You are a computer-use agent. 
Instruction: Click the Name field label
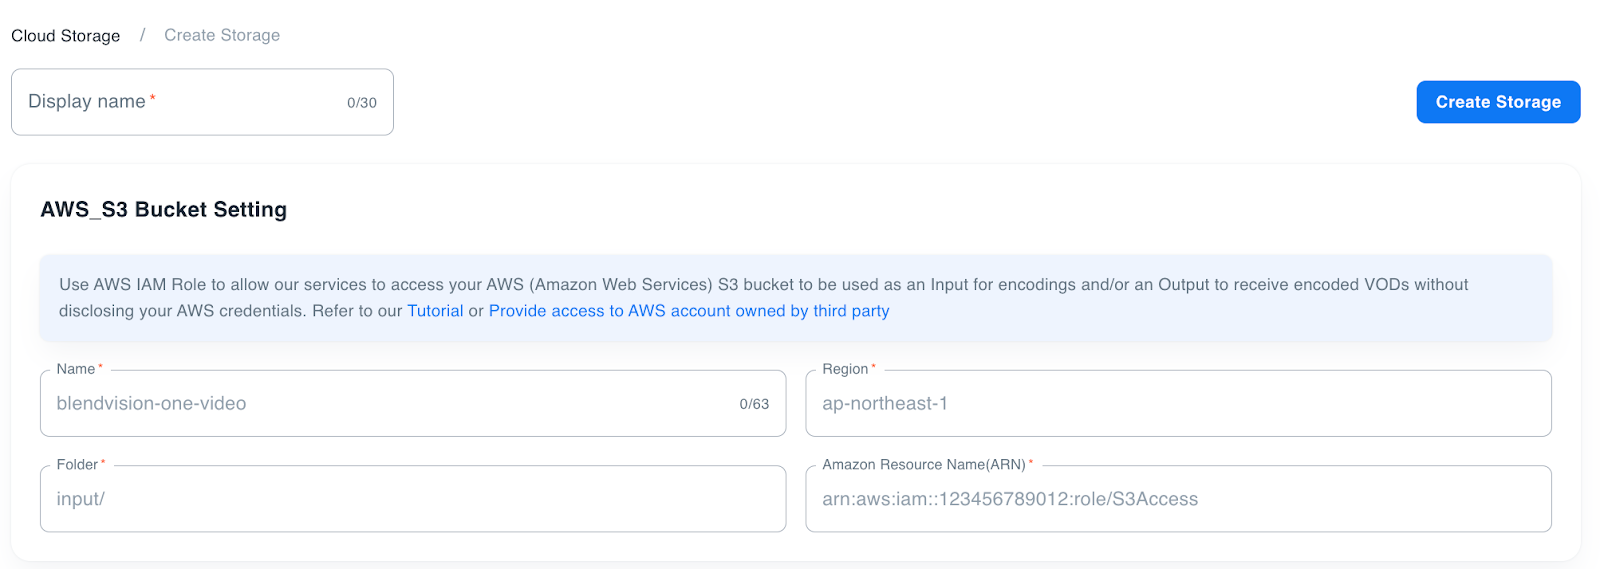click(x=76, y=369)
